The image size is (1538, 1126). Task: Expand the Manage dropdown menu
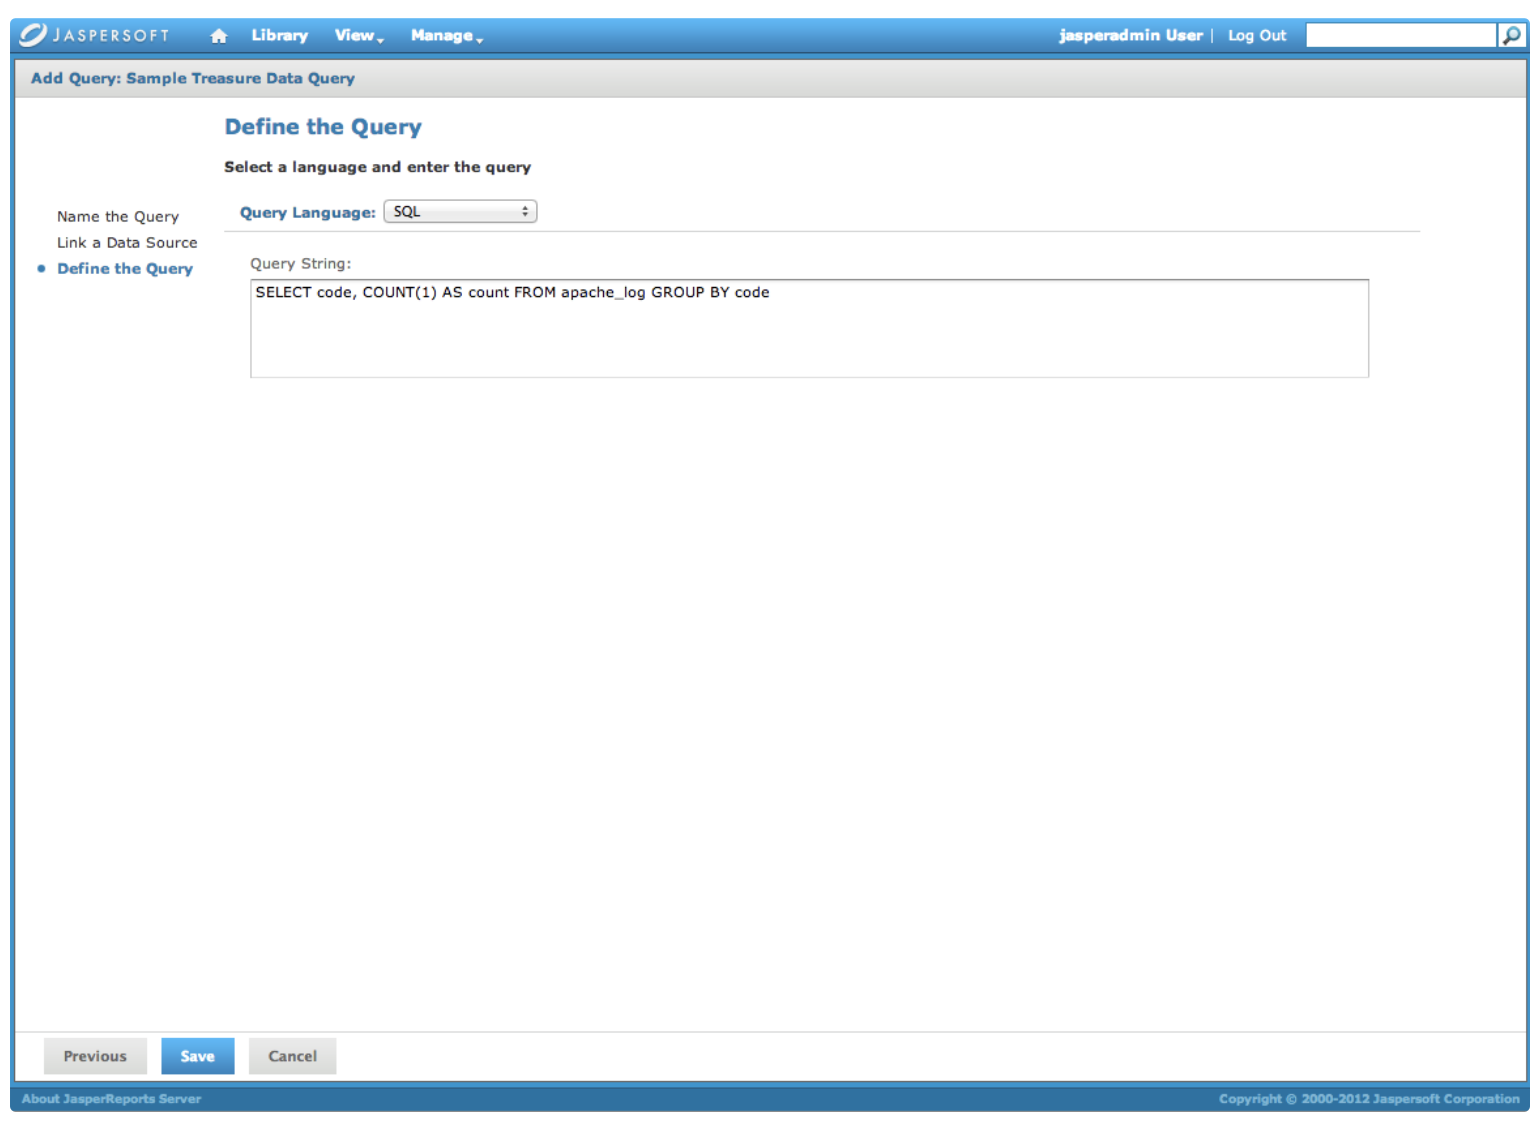[446, 35]
